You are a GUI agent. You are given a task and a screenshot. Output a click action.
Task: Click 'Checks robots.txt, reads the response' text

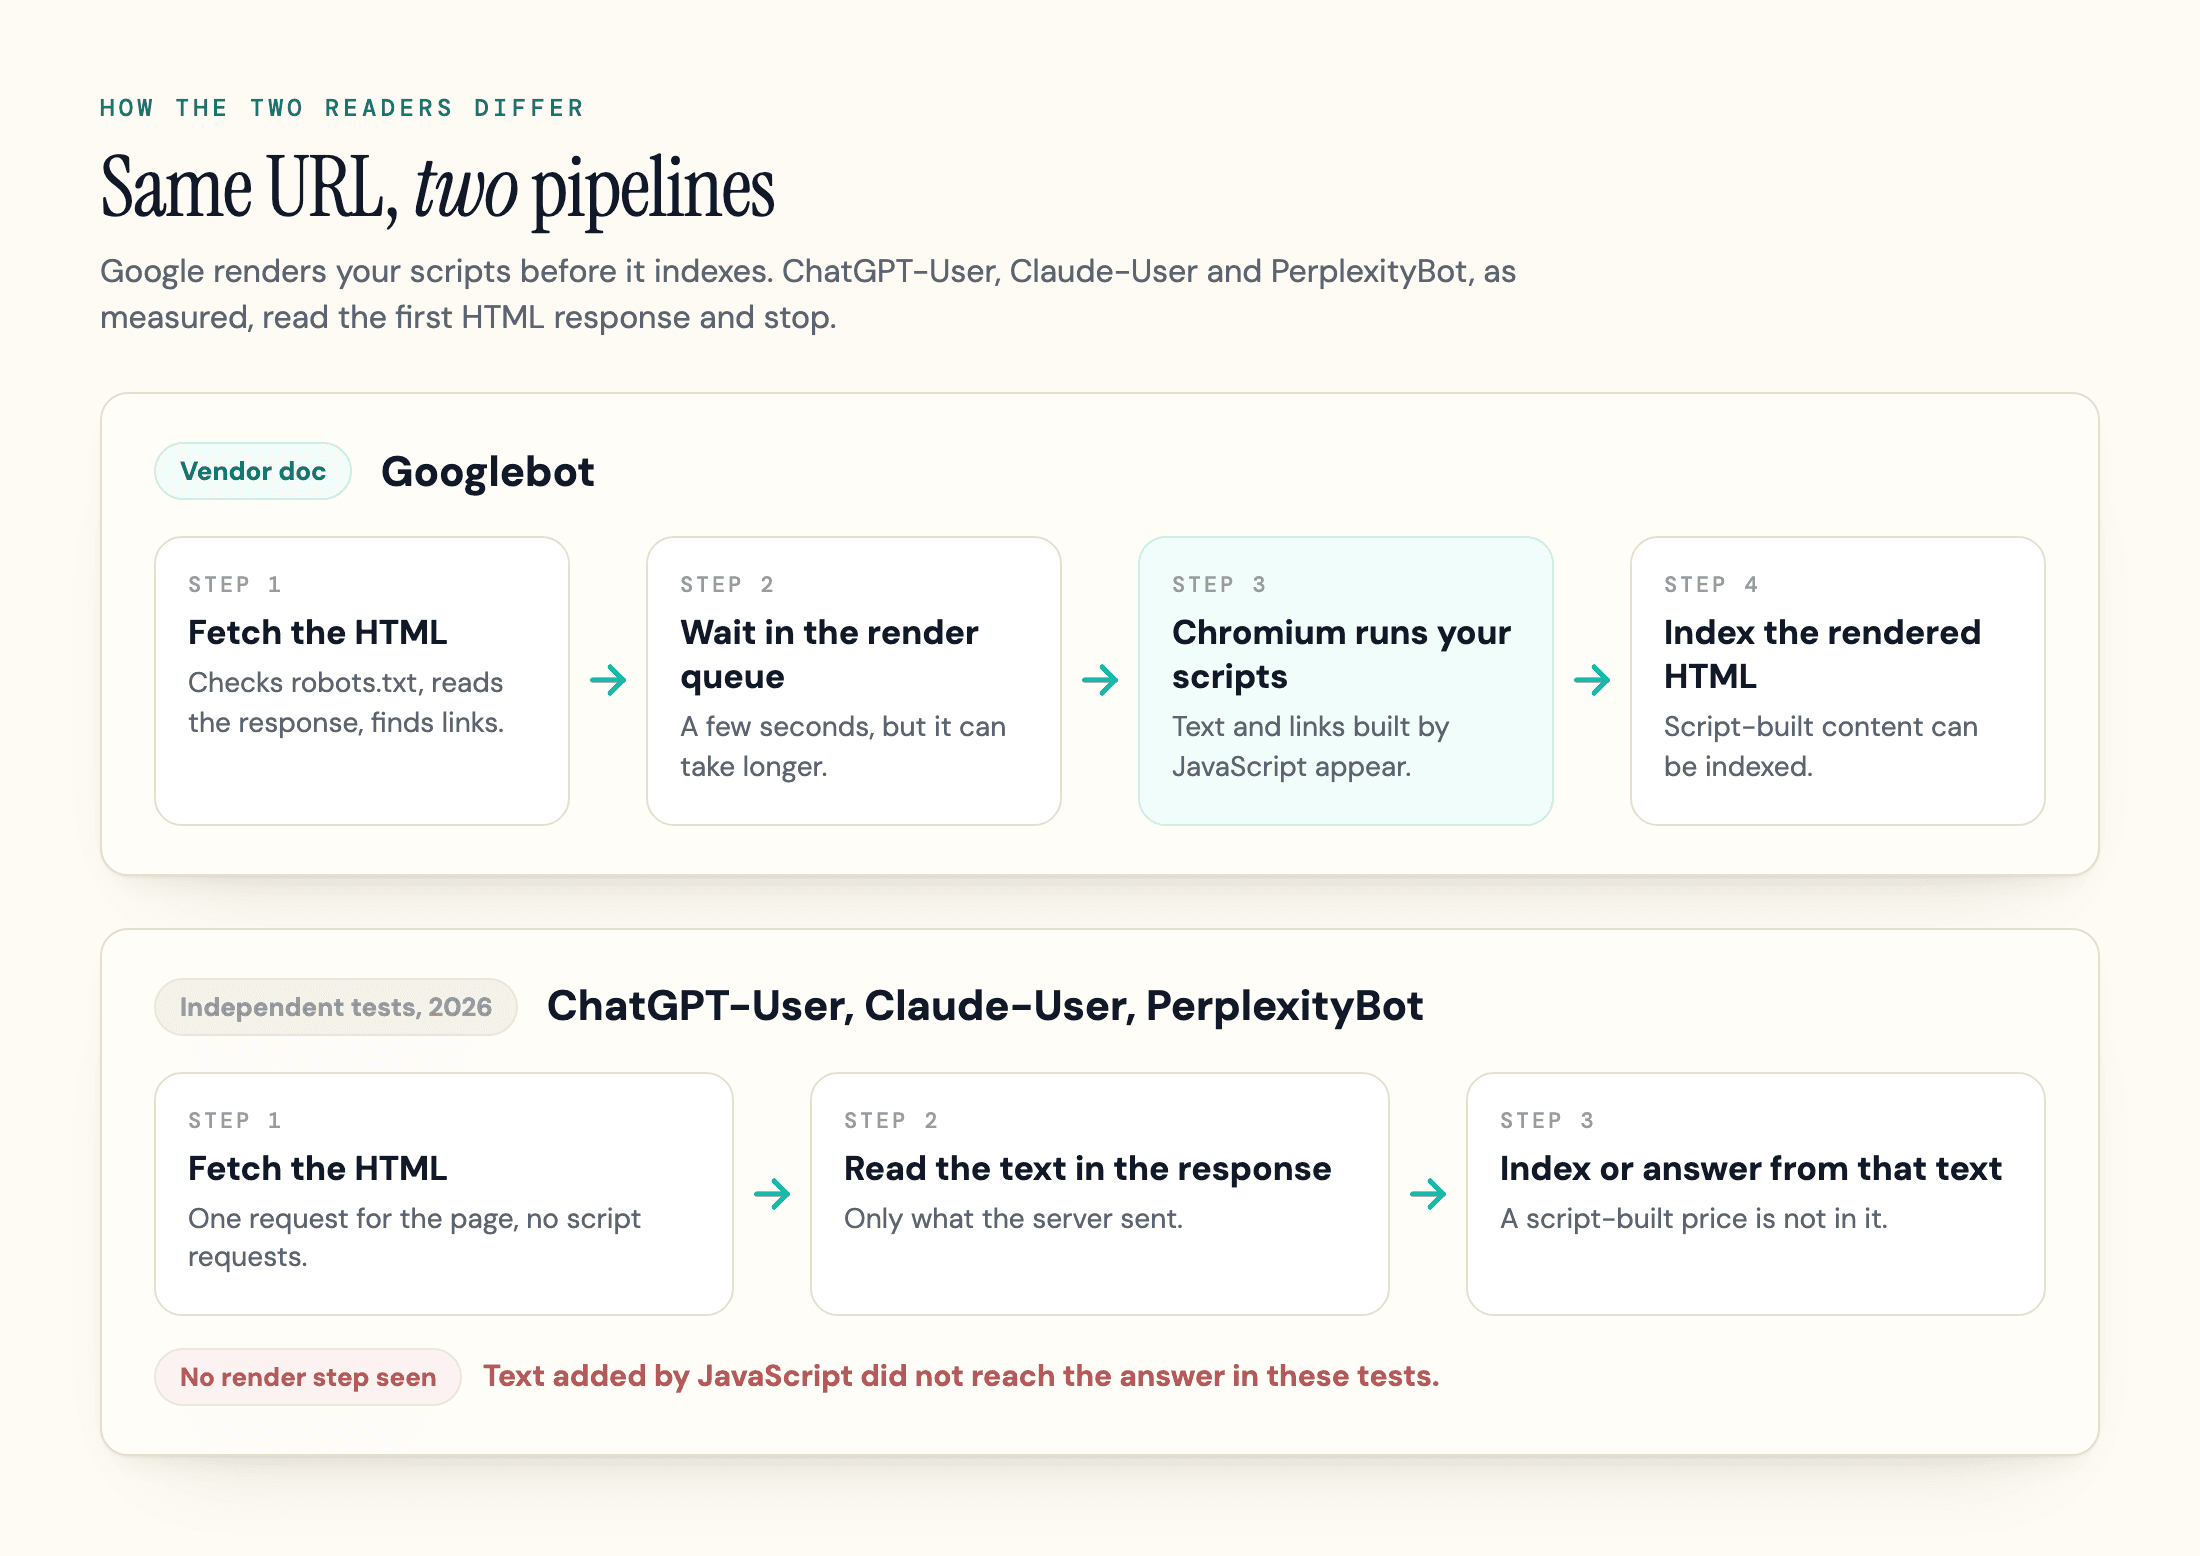(346, 702)
